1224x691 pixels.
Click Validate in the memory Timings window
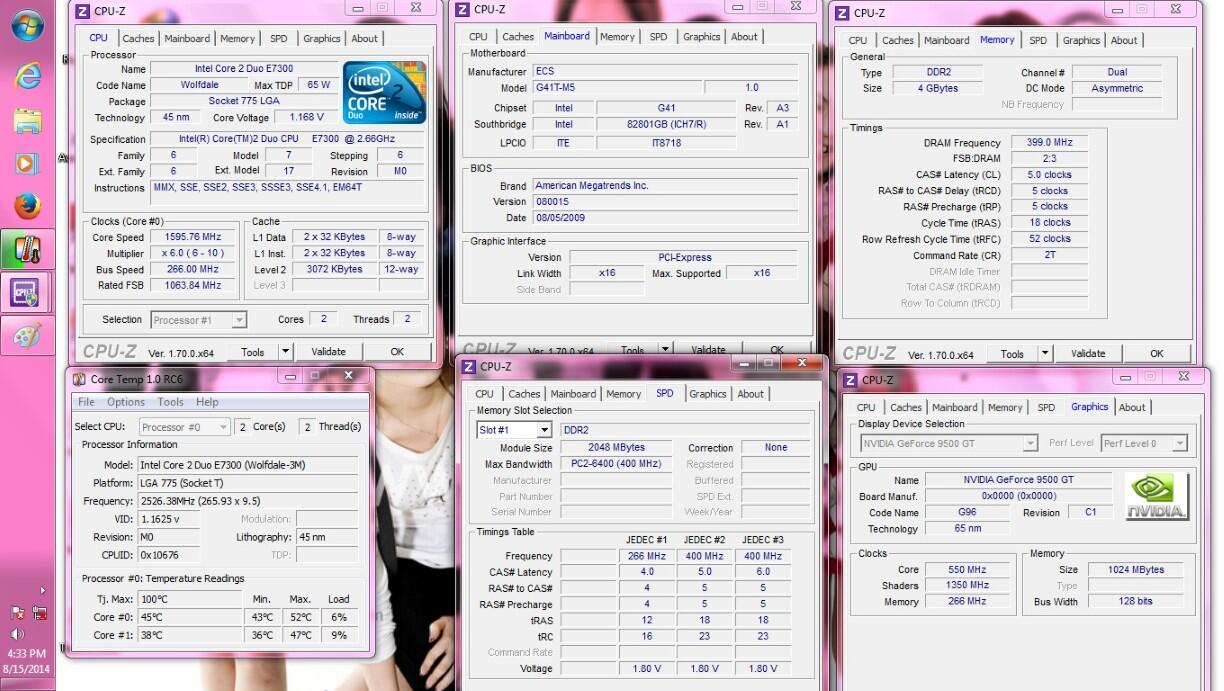tap(1088, 354)
